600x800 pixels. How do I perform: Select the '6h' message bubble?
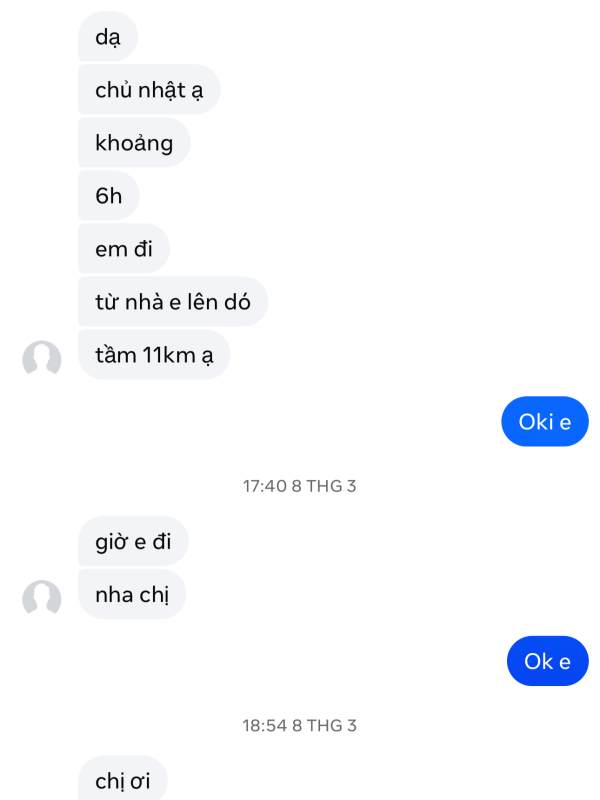click(108, 196)
